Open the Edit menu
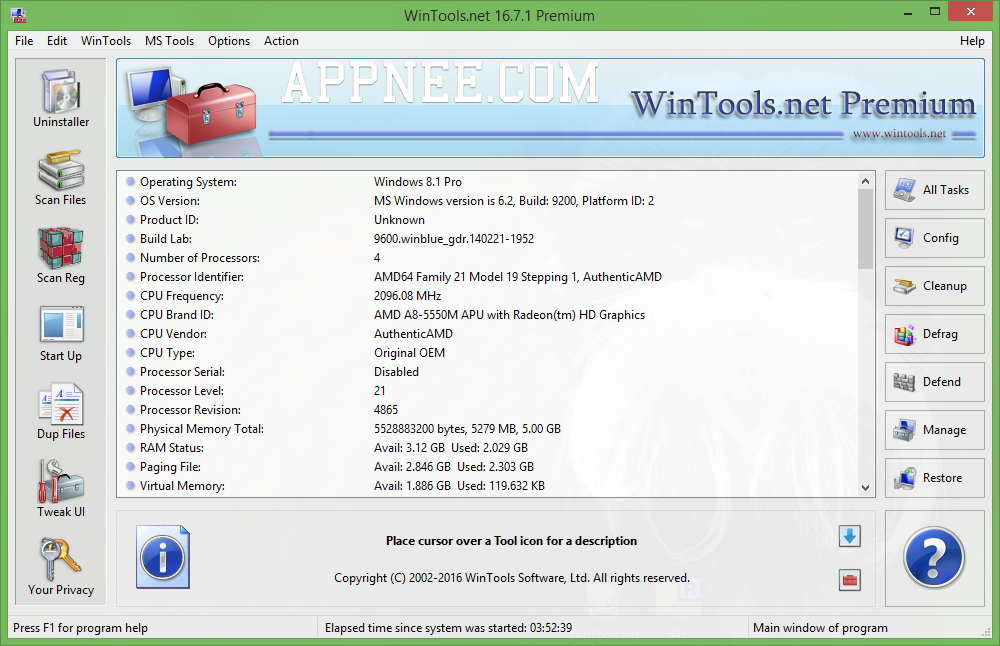The image size is (1000, 646). coord(57,41)
